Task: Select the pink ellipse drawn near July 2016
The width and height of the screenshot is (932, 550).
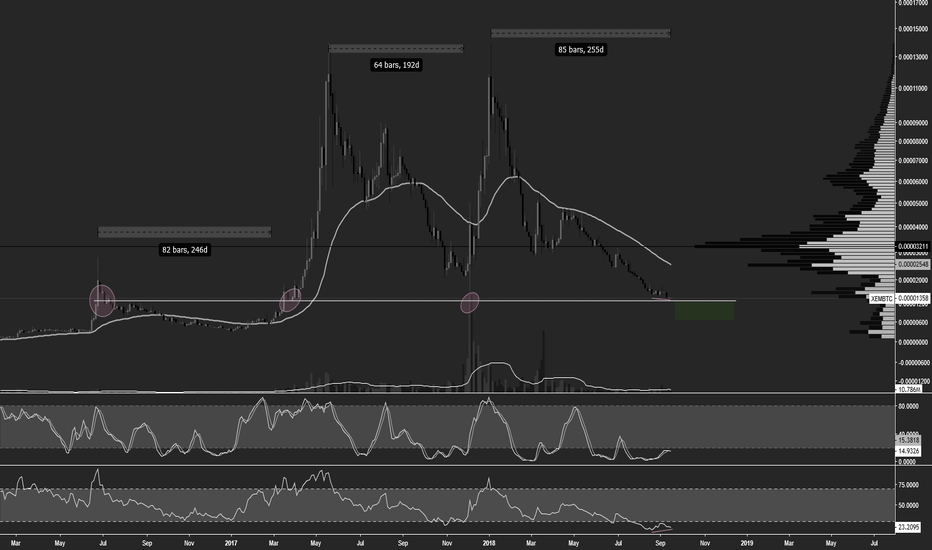Action: (x=102, y=301)
